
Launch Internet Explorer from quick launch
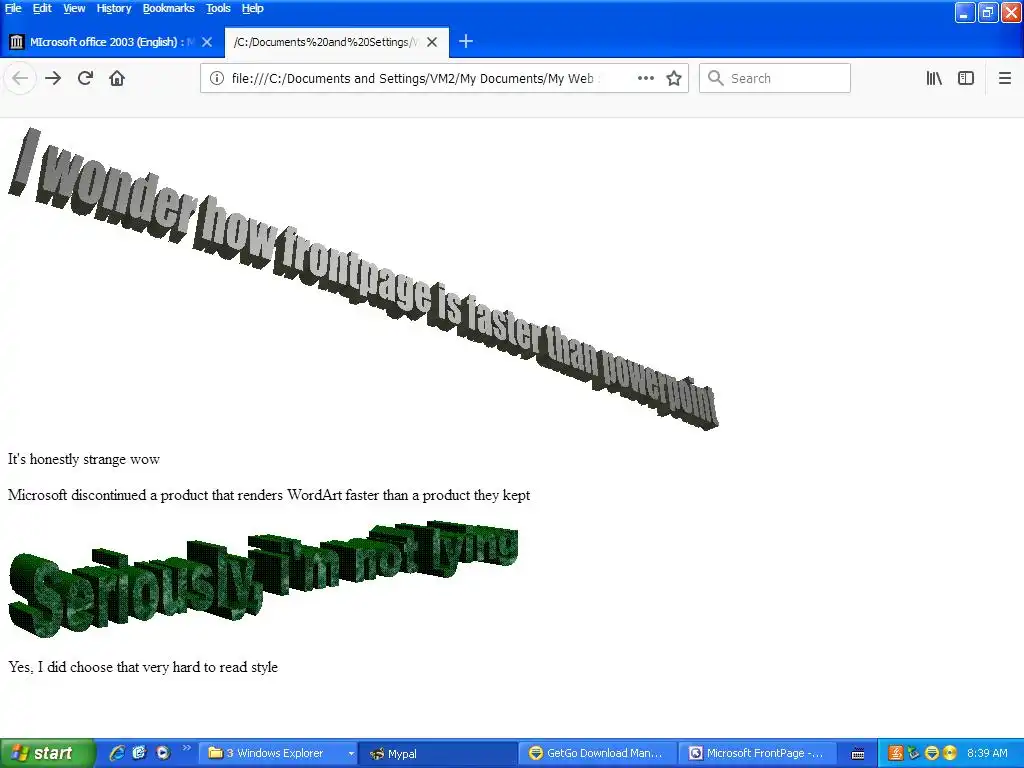(x=117, y=753)
